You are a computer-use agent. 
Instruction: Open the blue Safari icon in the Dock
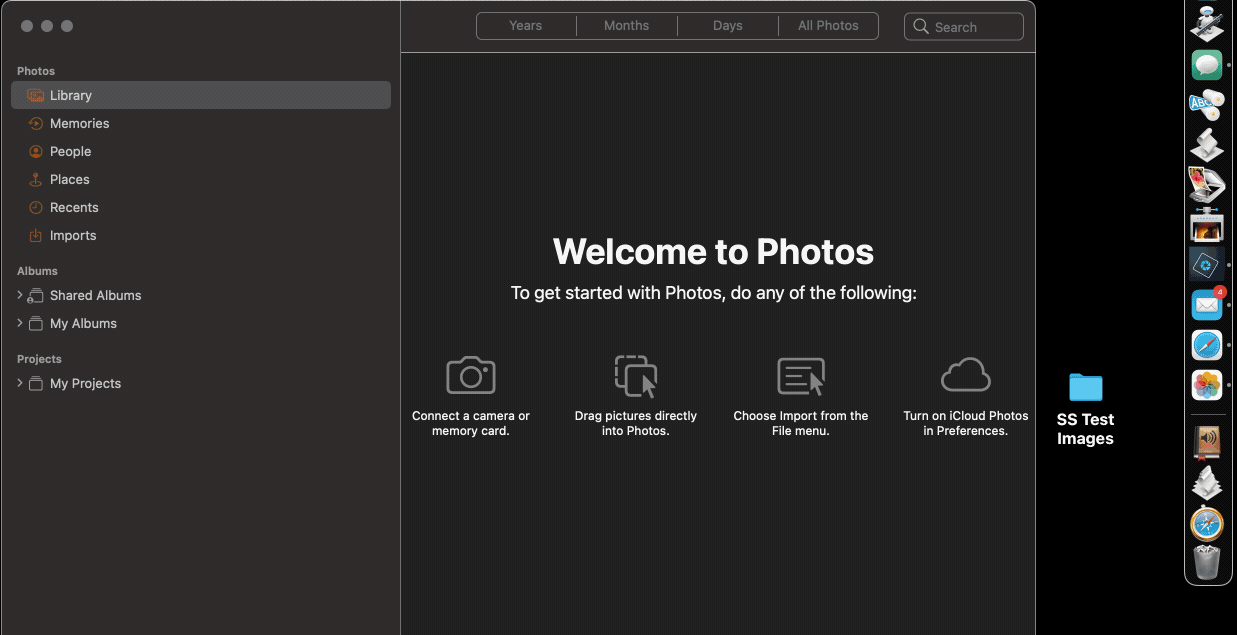(1207, 345)
